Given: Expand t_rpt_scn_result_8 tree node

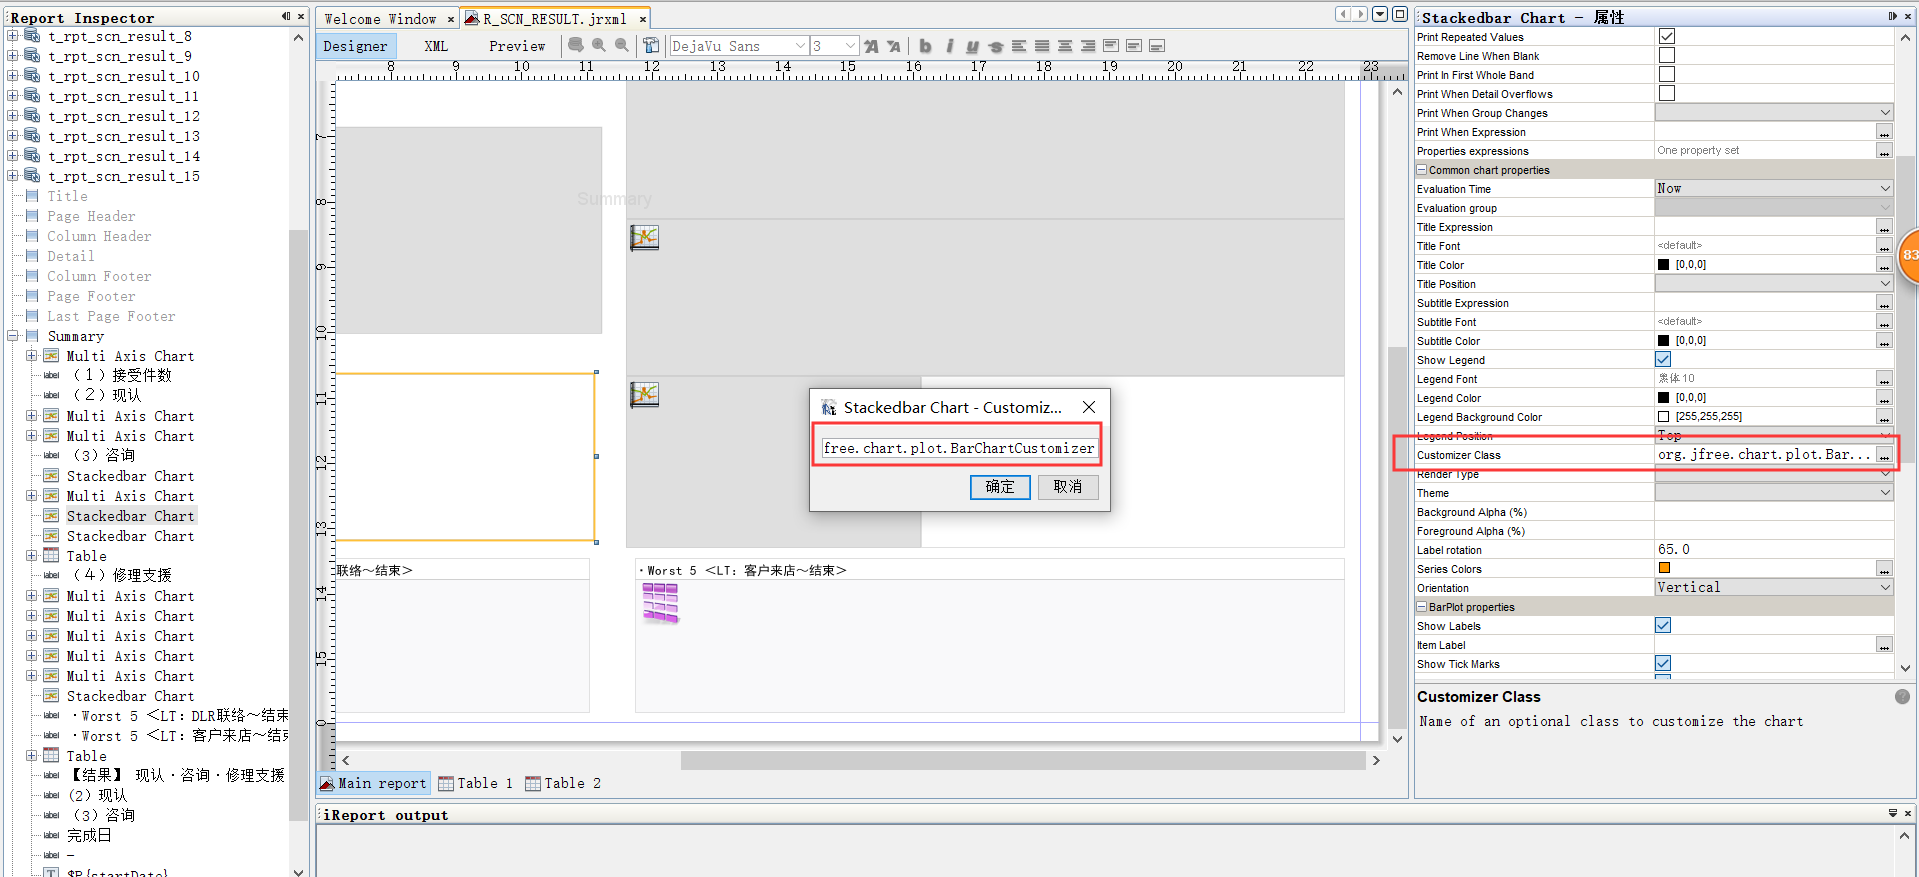Looking at the screenshot, I should (x=13, y=36).
